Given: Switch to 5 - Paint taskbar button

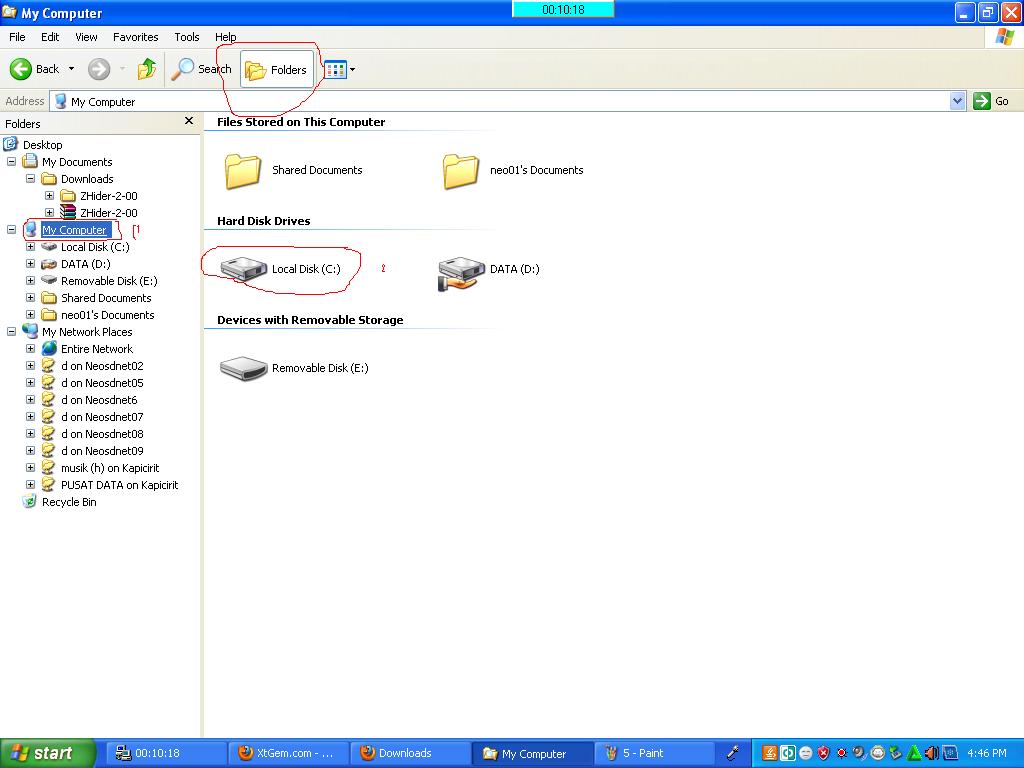Looking at the screenshot, I should (654, 753).
